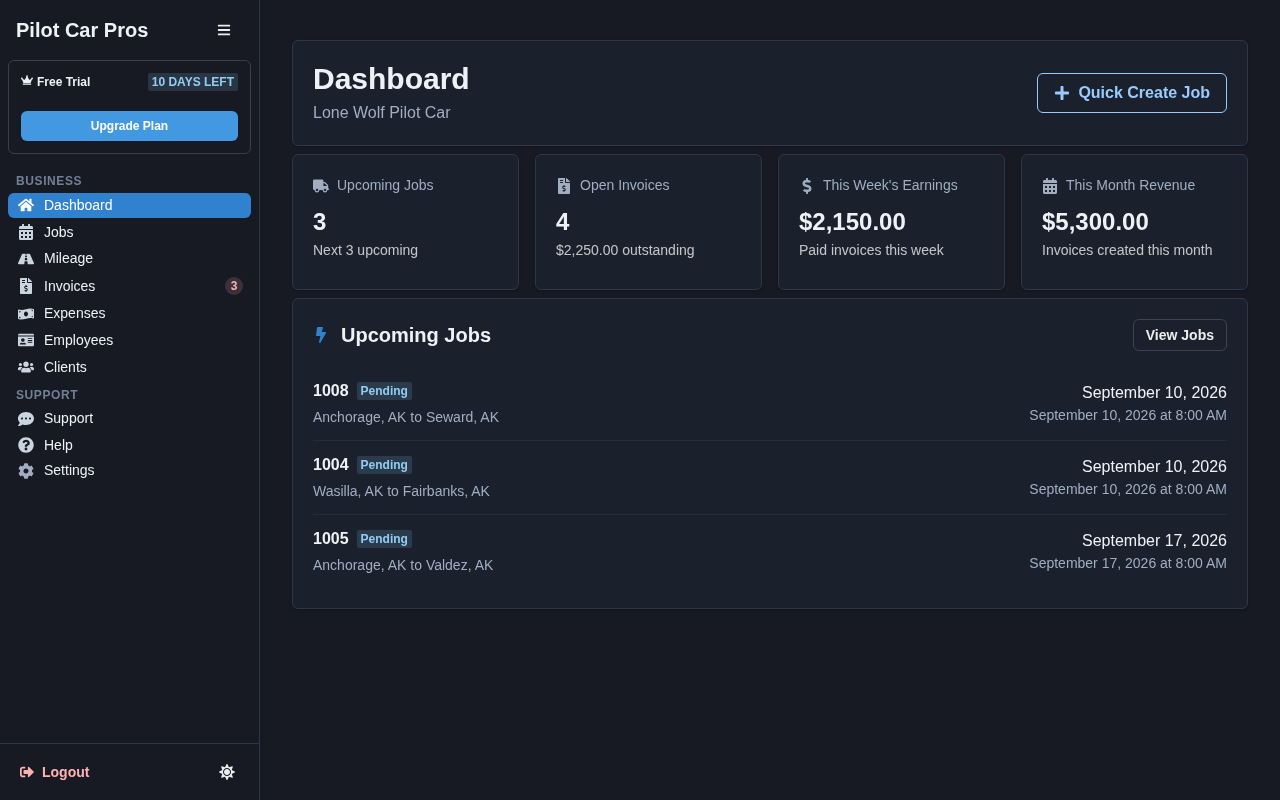The width and height of the screenshot is (1280, 800).
Task: Navigate to Invoices in the sidebar
Action: 129,286
